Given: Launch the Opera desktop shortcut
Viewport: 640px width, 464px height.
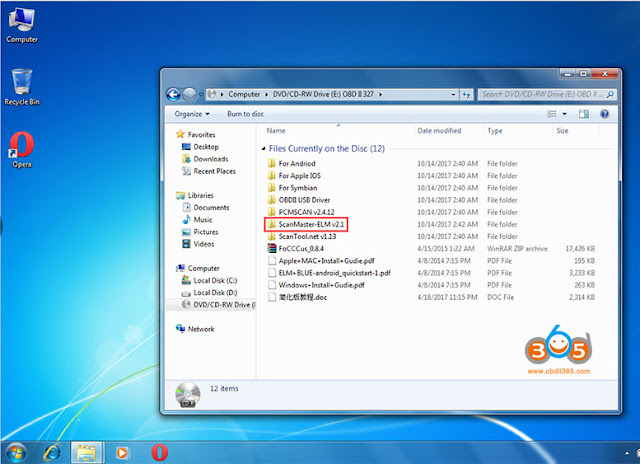Looking at the screenshot, I should [22, 150].
